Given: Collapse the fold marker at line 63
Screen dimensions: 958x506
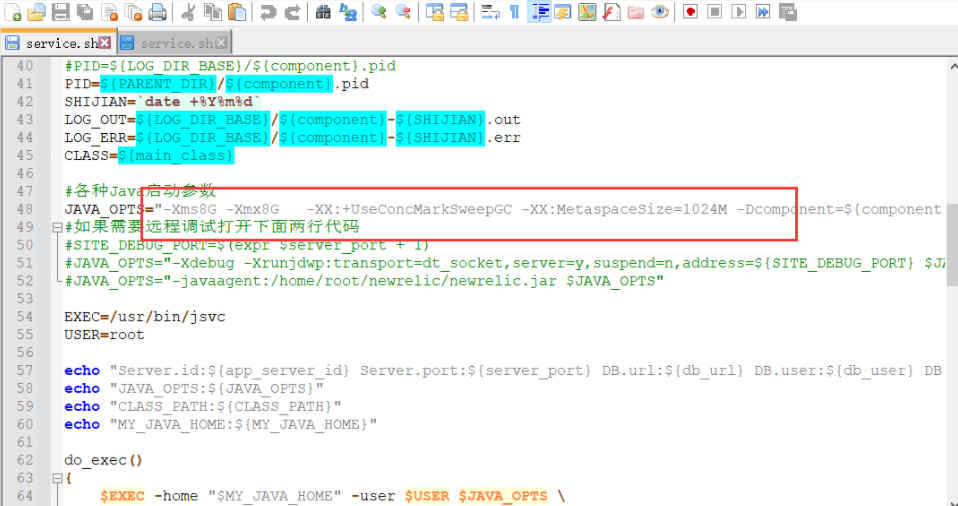Looking at the screenshot, I should [56, 479].
